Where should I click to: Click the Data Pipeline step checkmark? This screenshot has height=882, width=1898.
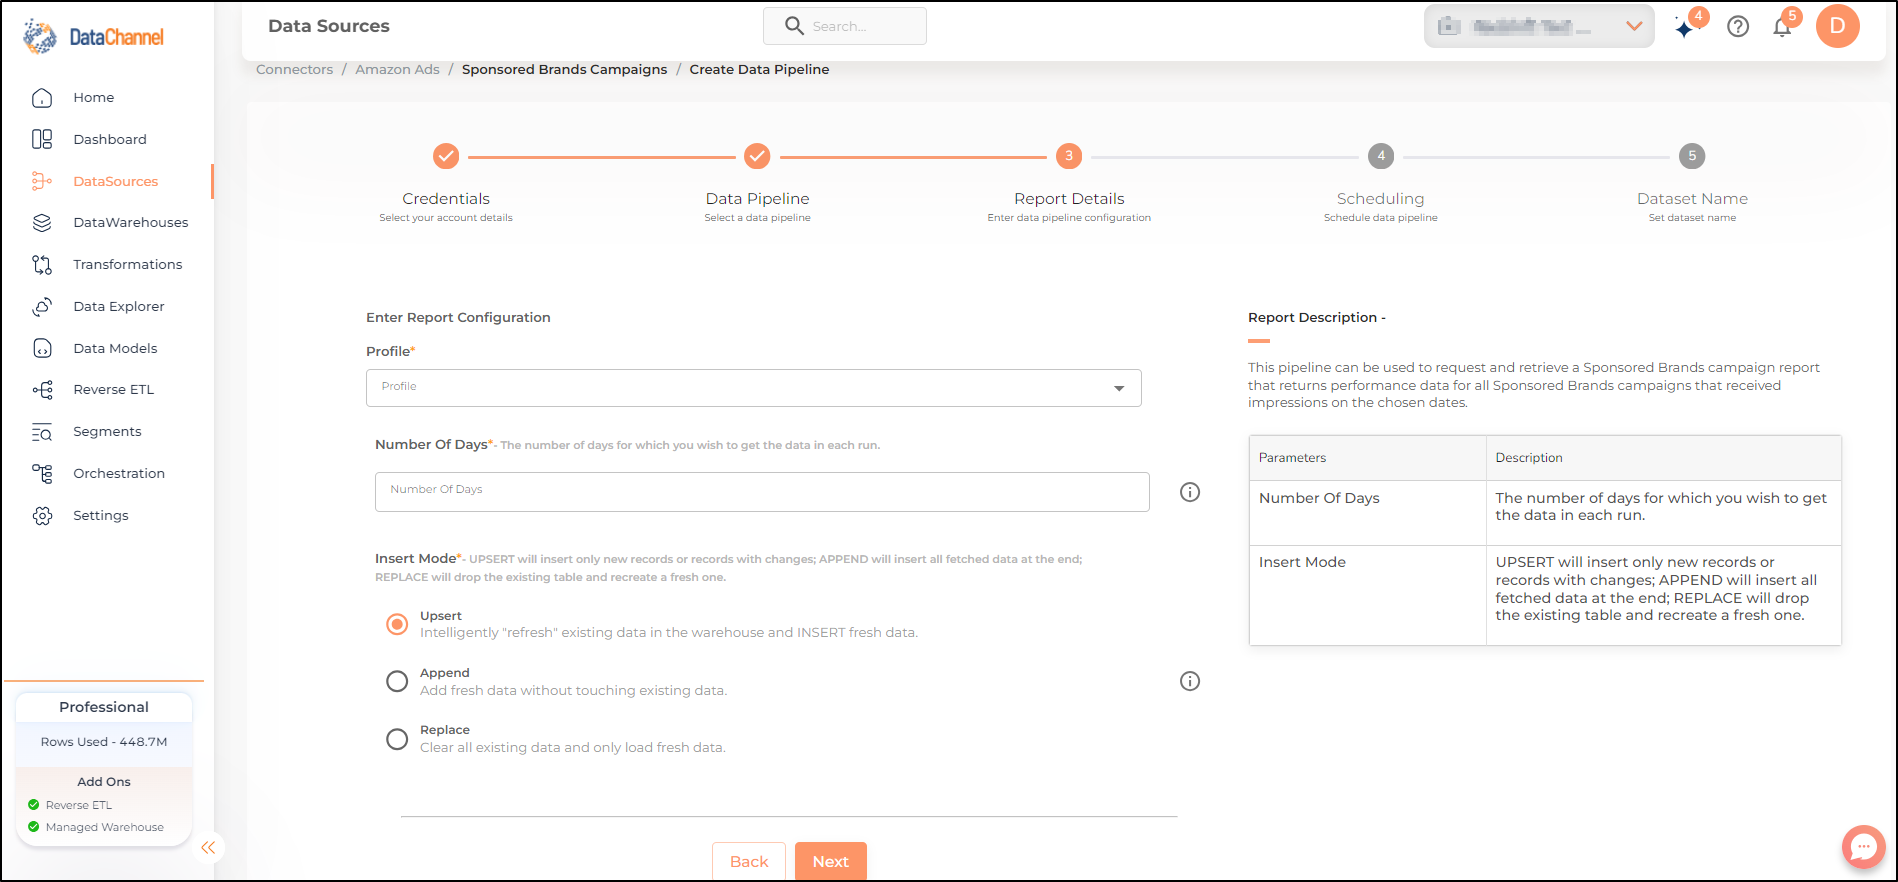757,156
